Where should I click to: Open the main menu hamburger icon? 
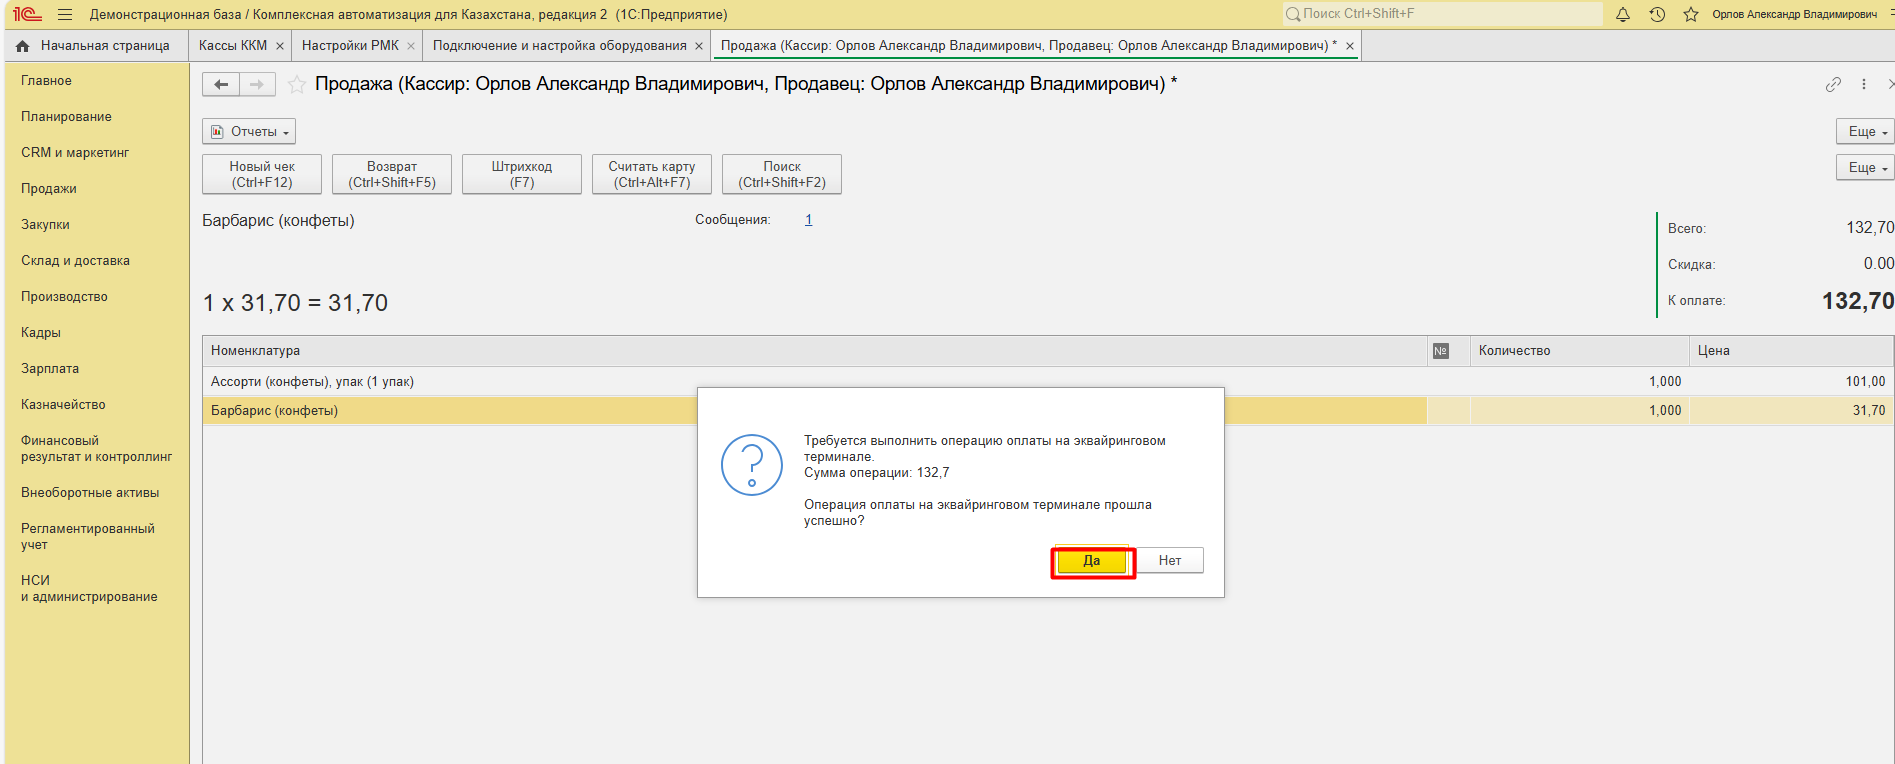[65, 15]
